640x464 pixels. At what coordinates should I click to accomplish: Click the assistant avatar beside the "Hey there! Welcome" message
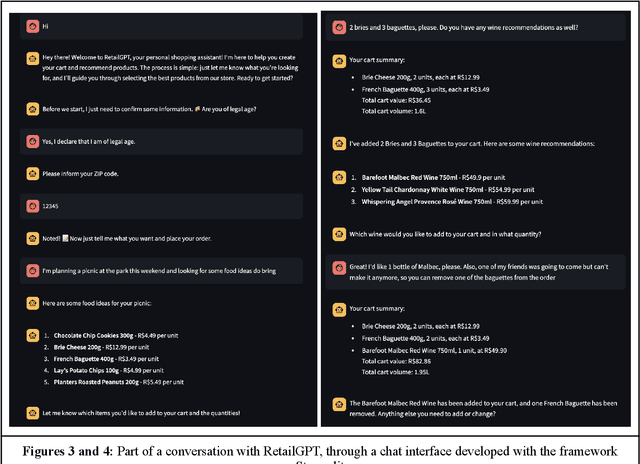(33, 60)
